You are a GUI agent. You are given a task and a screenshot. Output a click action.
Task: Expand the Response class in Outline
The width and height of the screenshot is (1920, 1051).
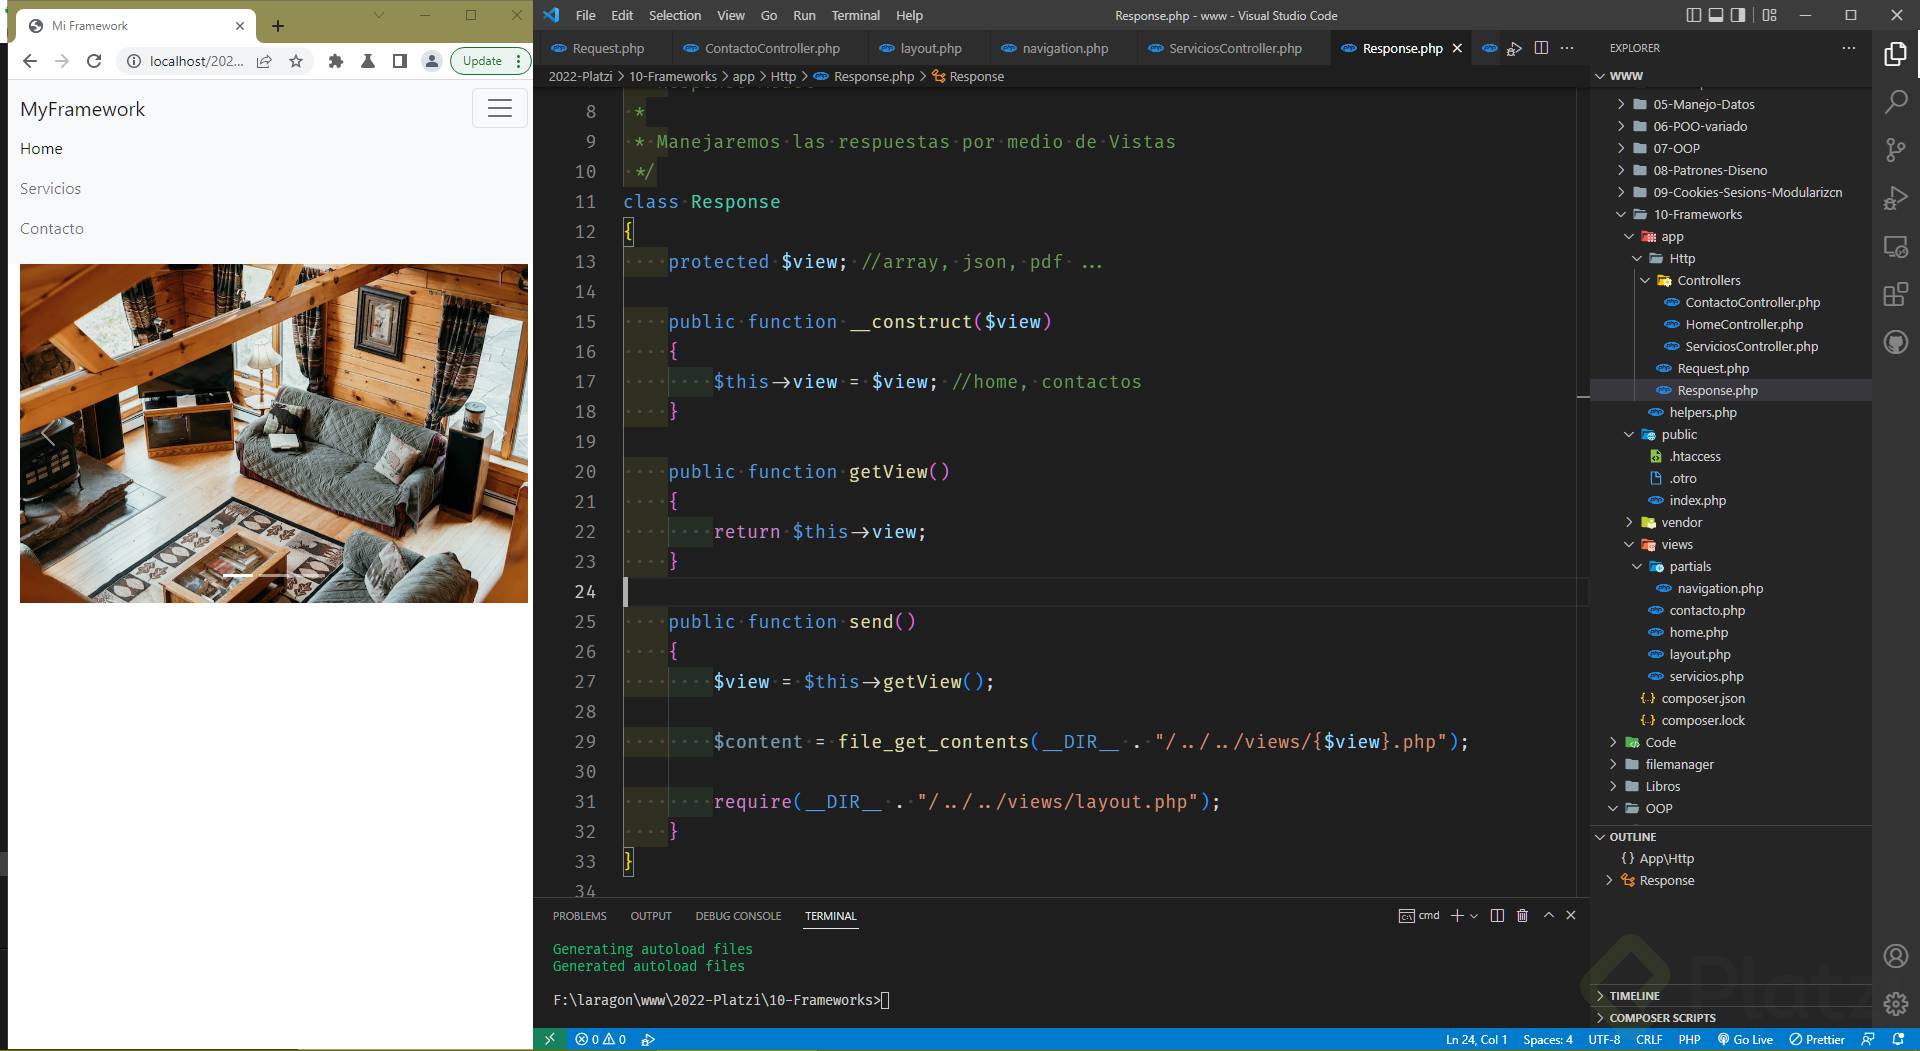click(x=1609, y=880)
